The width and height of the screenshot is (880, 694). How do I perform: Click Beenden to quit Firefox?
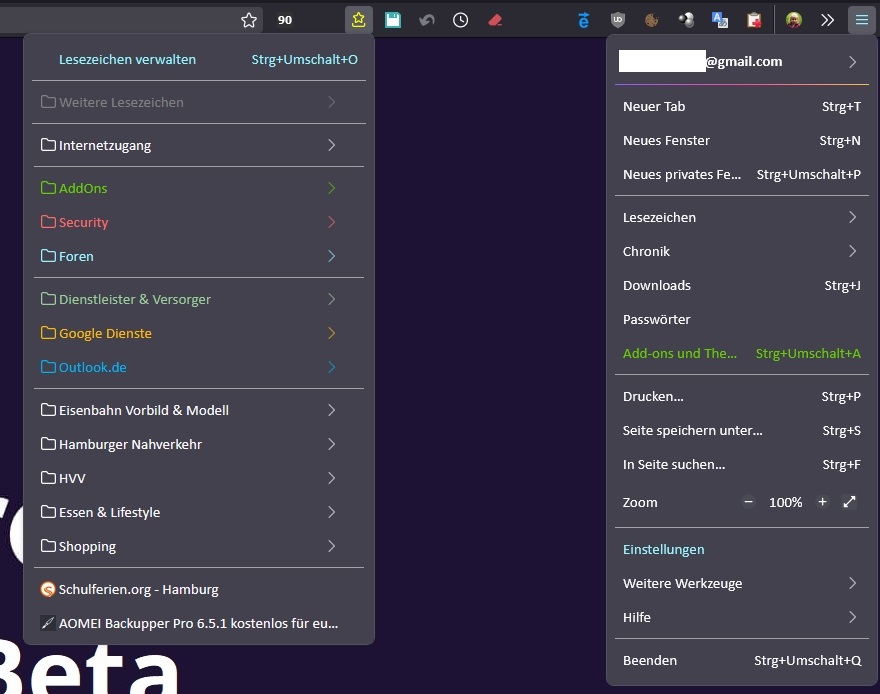[x=741, y=660]
